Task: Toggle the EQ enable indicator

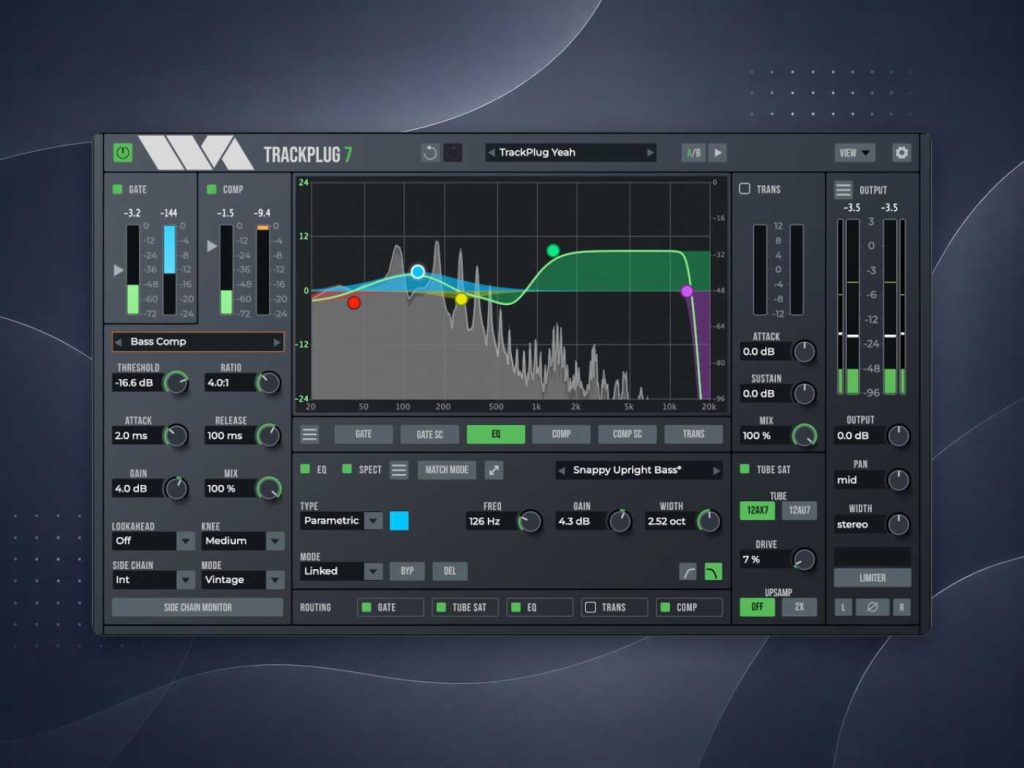Action: click(305, 469)
